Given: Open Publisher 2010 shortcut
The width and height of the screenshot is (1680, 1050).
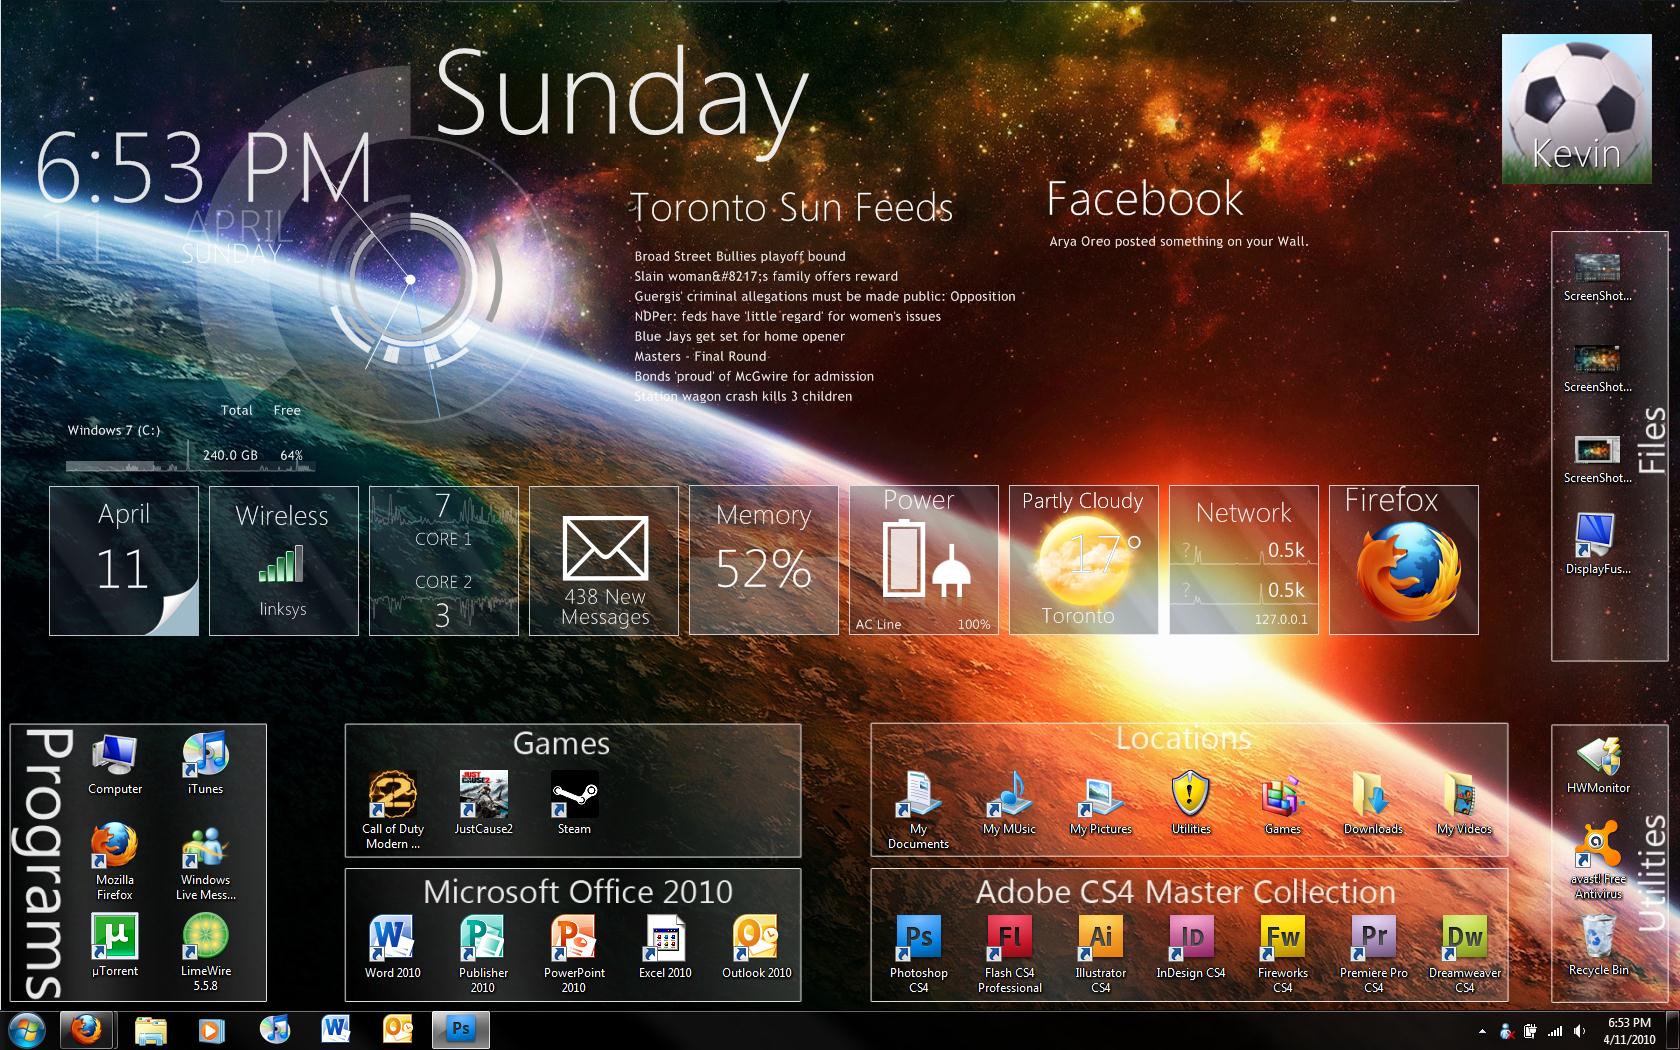Looking at the screenshot, I should coord(483,954).
